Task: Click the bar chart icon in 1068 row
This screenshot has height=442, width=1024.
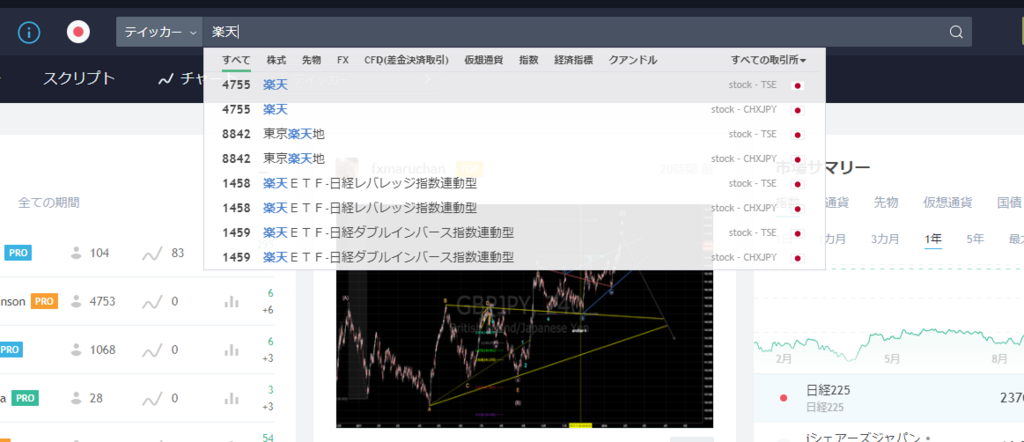Action: 231,350
